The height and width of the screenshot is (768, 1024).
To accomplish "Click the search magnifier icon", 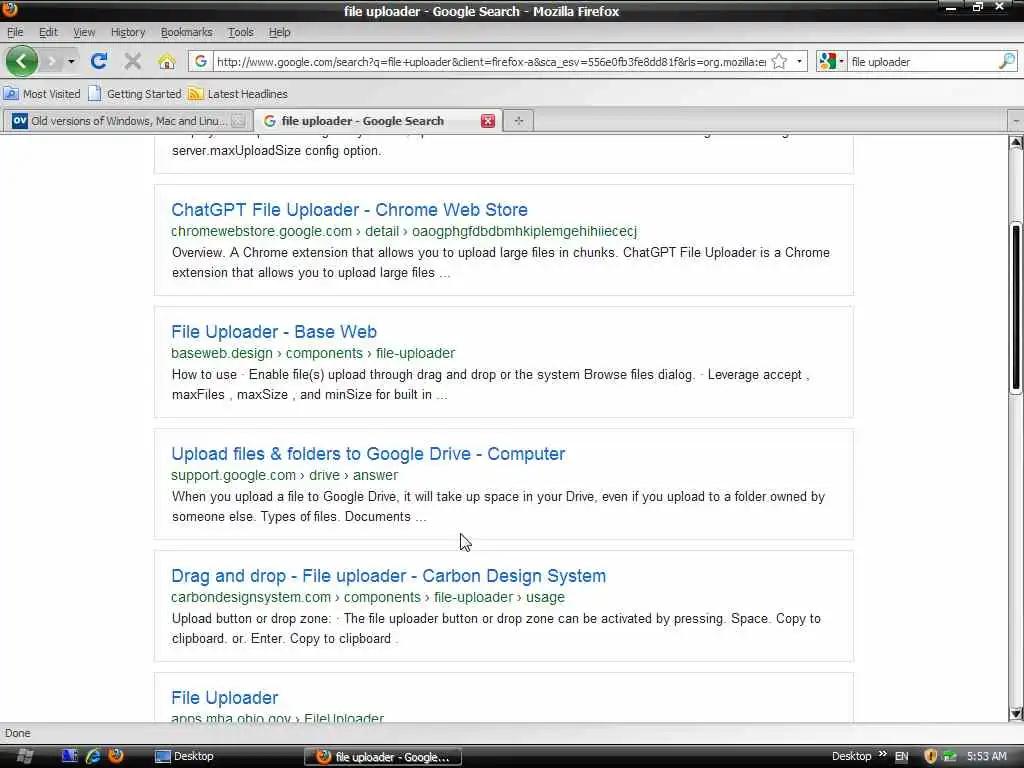I will pyautogui.click(x=1007, y=61).
